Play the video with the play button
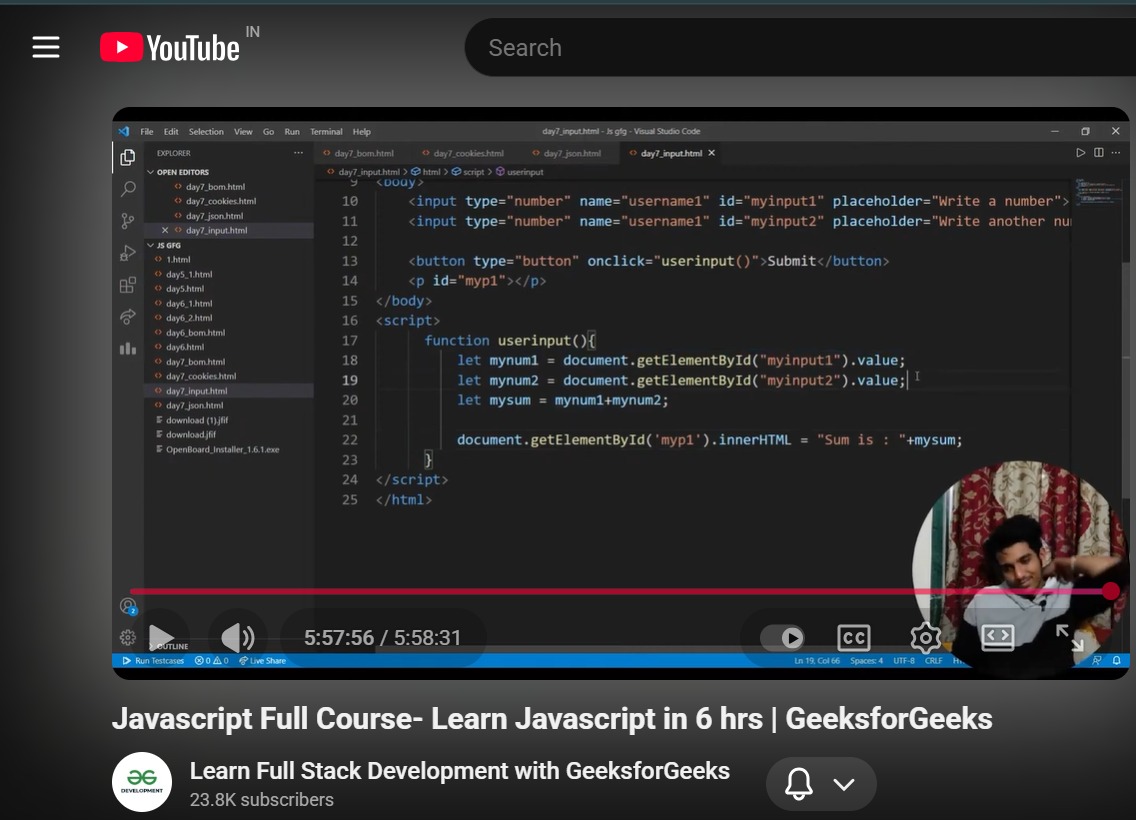The image size is (1136, 820). click(161, 637)
